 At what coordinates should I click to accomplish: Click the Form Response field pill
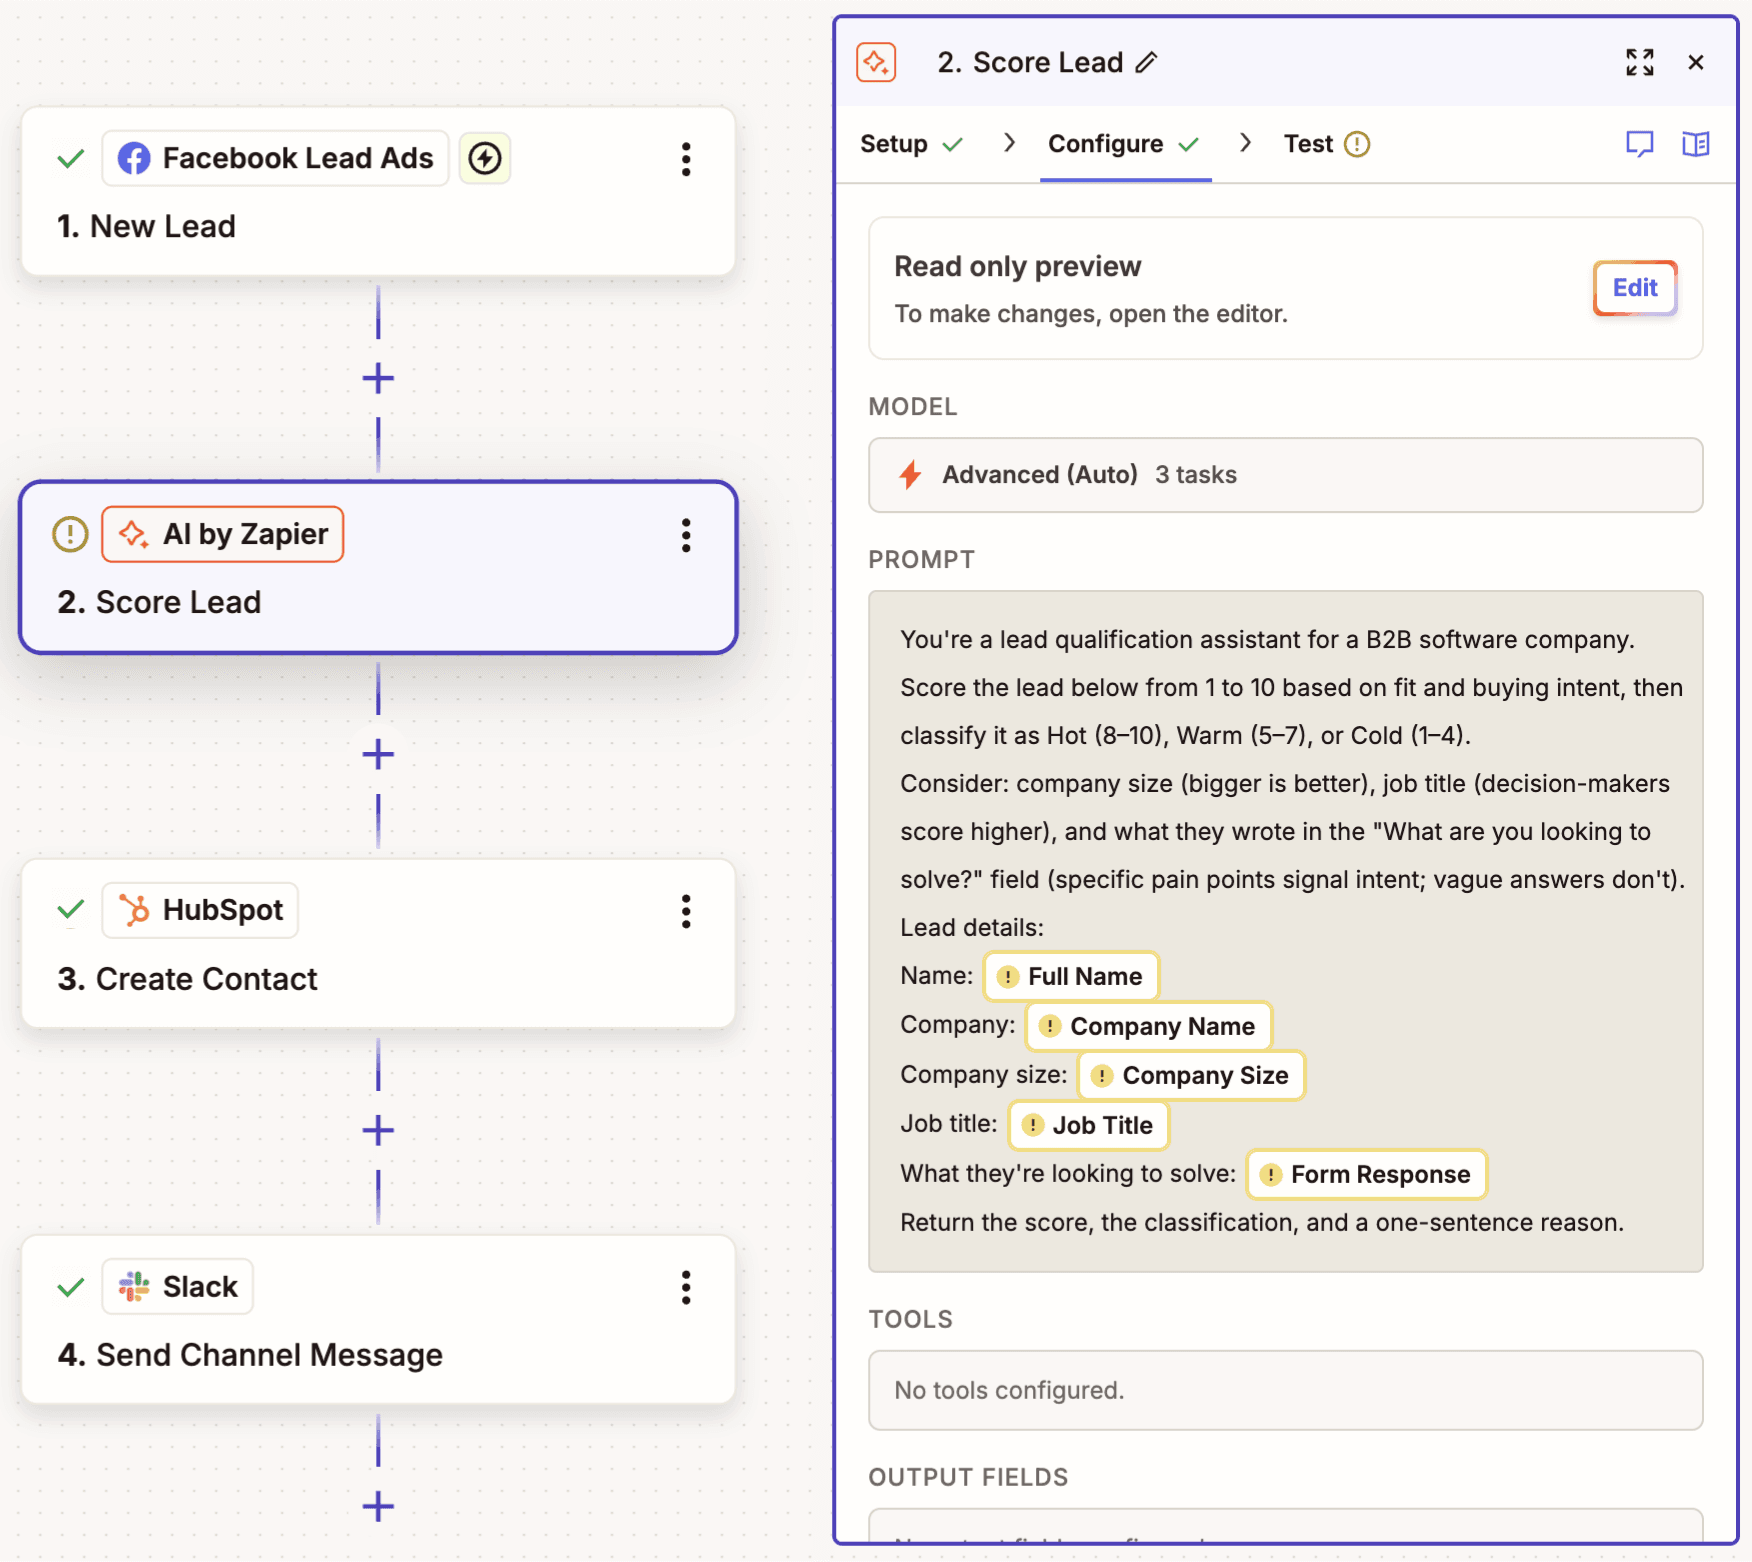1367,1174
